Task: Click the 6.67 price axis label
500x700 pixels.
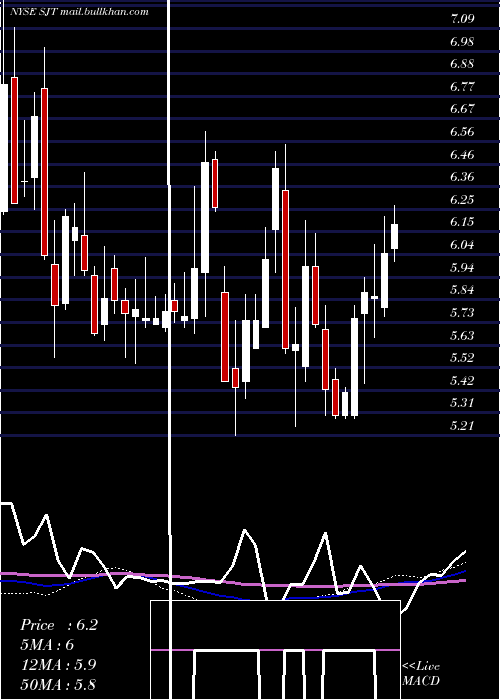Action: (462, 109)
